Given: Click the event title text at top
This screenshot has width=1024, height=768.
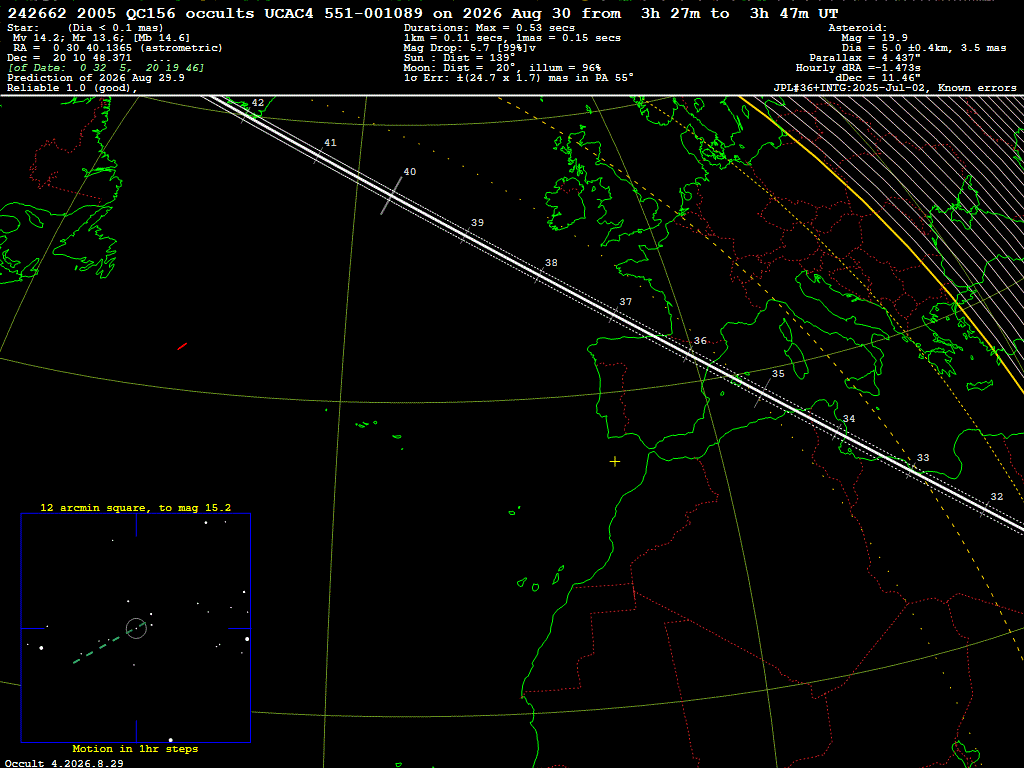Looking at the screenshot, I should click(423, 13).
